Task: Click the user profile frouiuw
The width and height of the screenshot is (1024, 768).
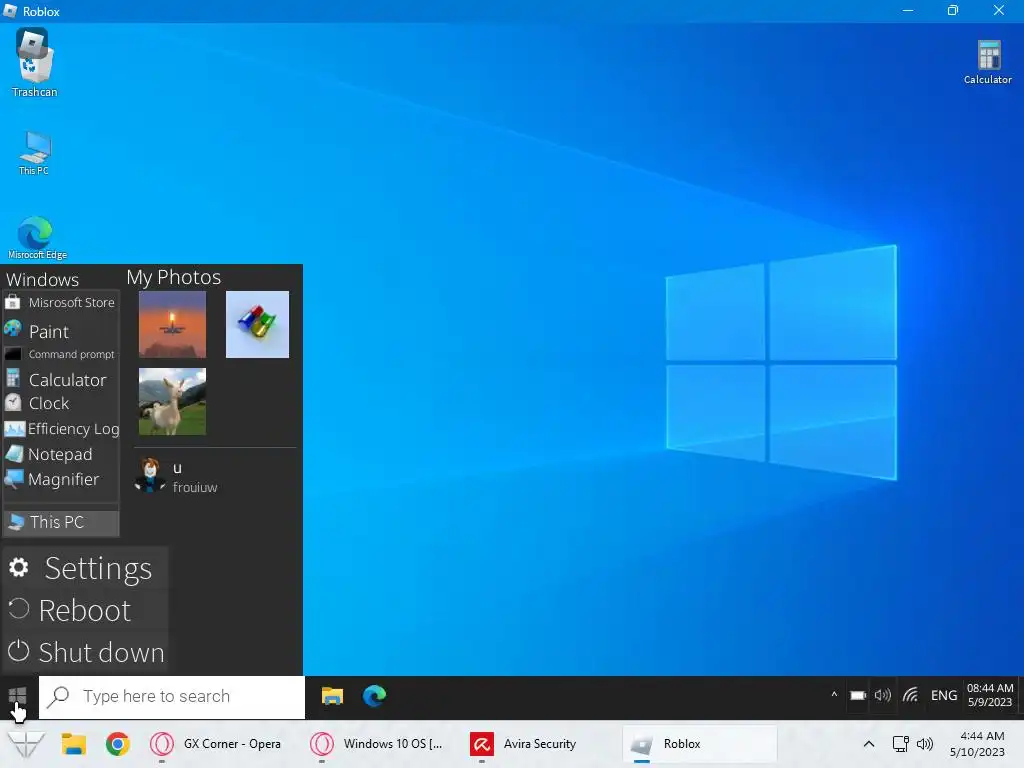Action: (x=176, y=476)
